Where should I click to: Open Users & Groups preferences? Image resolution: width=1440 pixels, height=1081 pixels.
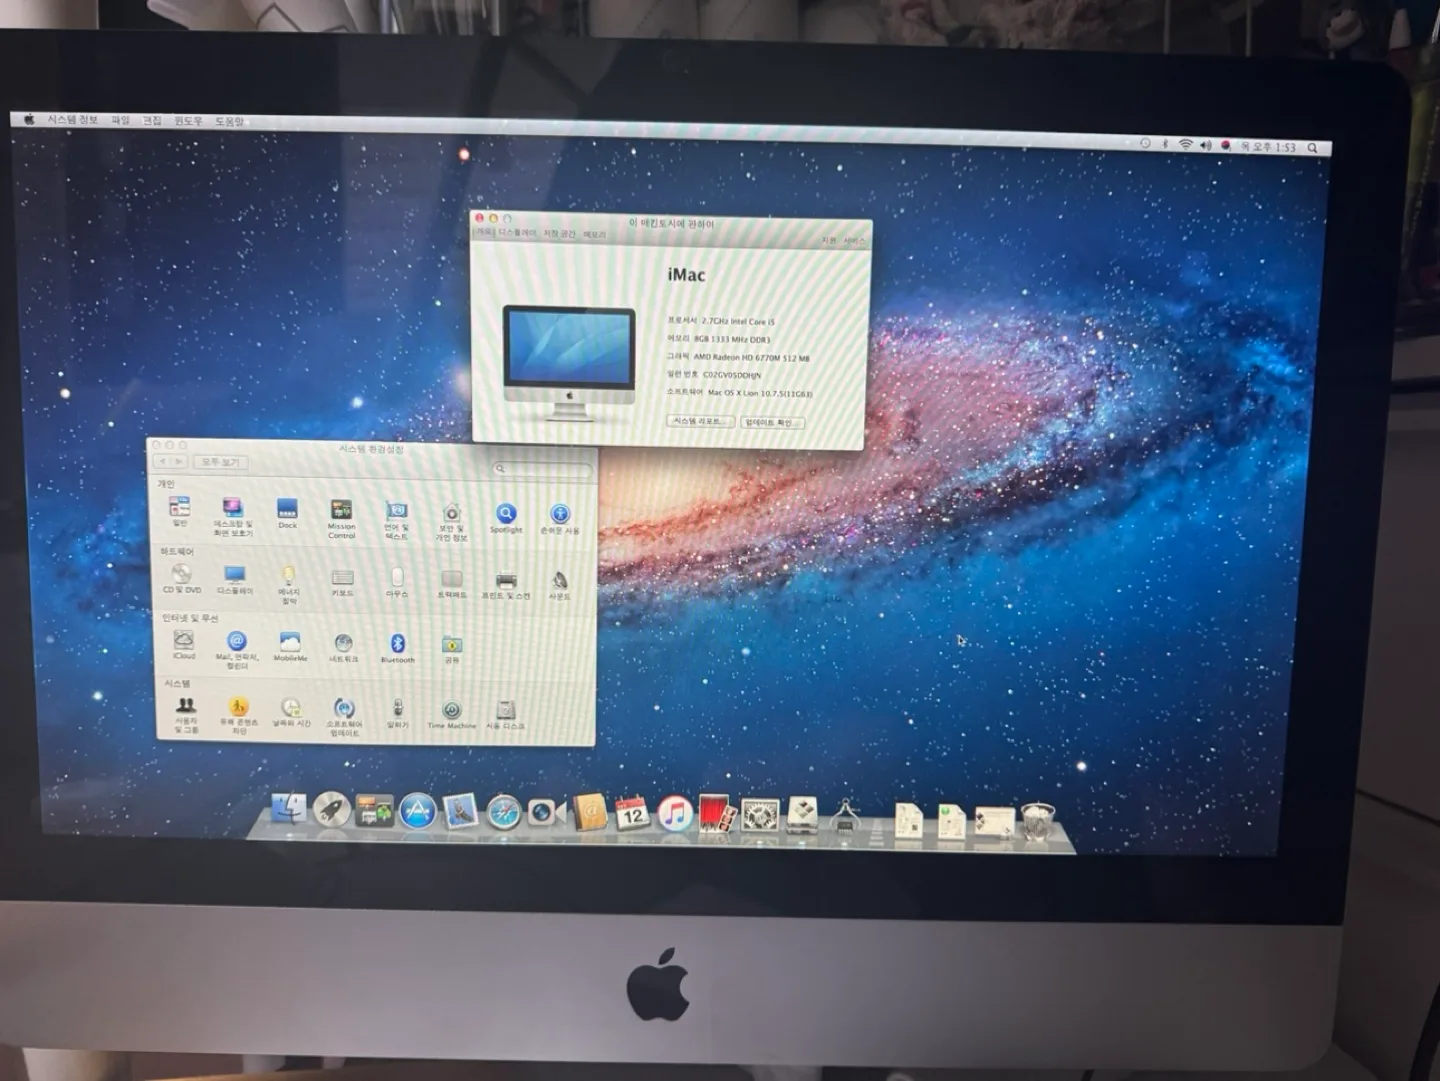186,715
